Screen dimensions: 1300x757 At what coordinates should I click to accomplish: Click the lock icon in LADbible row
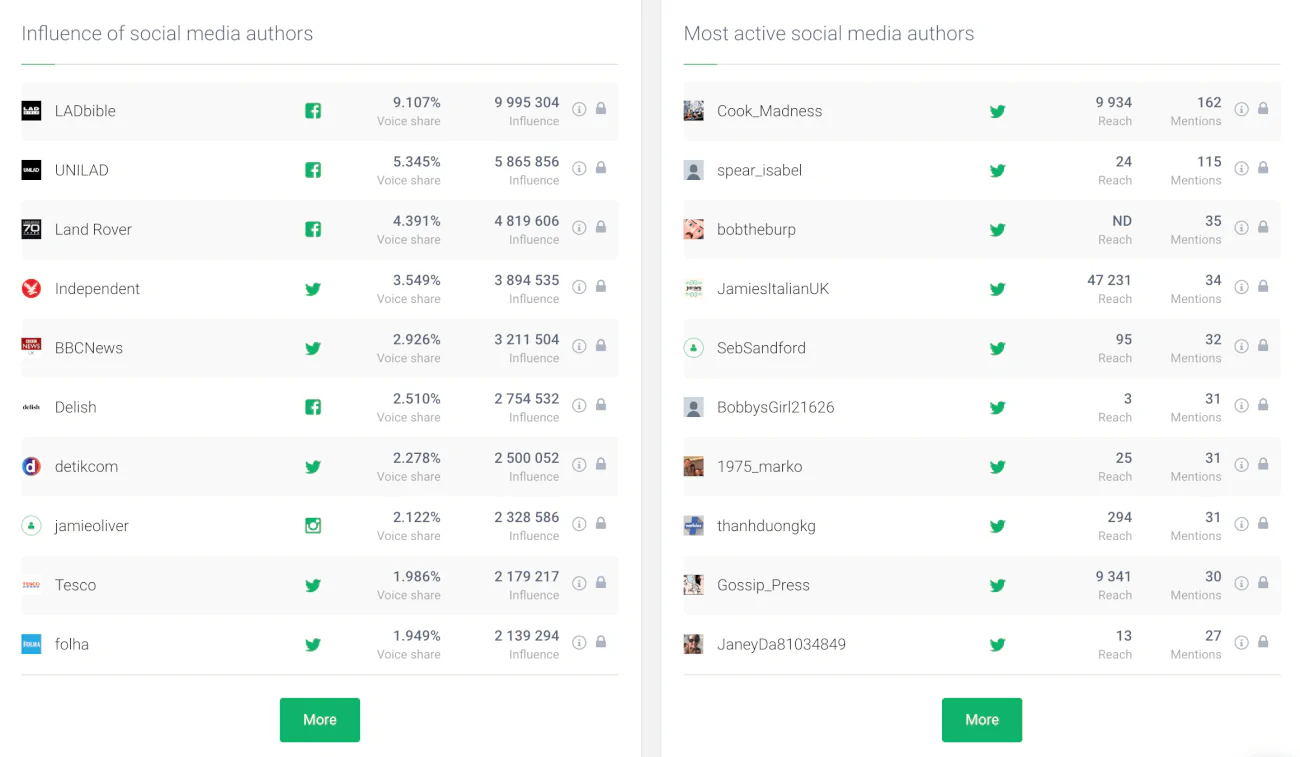(601, 108)
